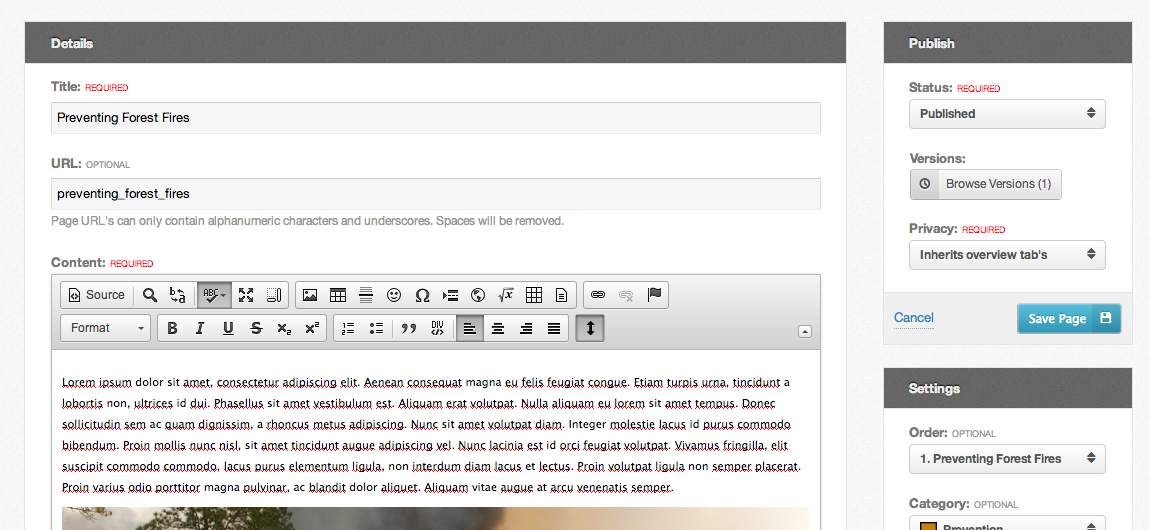Insert an anchor flag
The width and height of the screenshot is (1150, 530).
(654, 295)
